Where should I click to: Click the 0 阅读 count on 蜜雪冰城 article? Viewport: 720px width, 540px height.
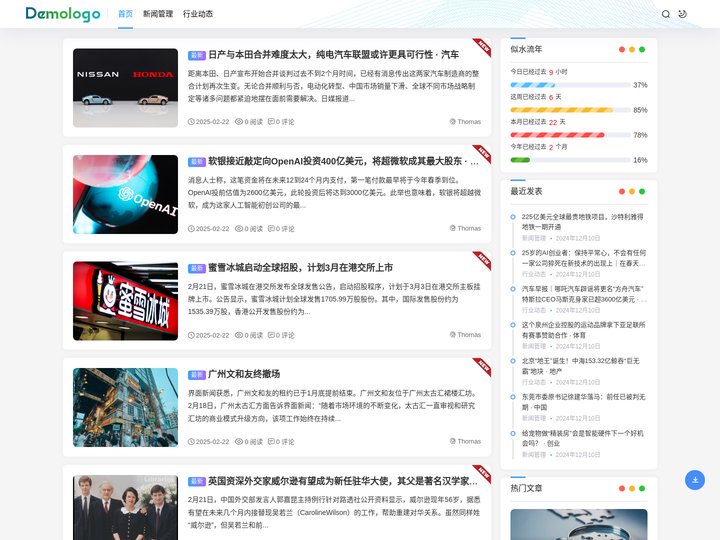click(253, 335)
